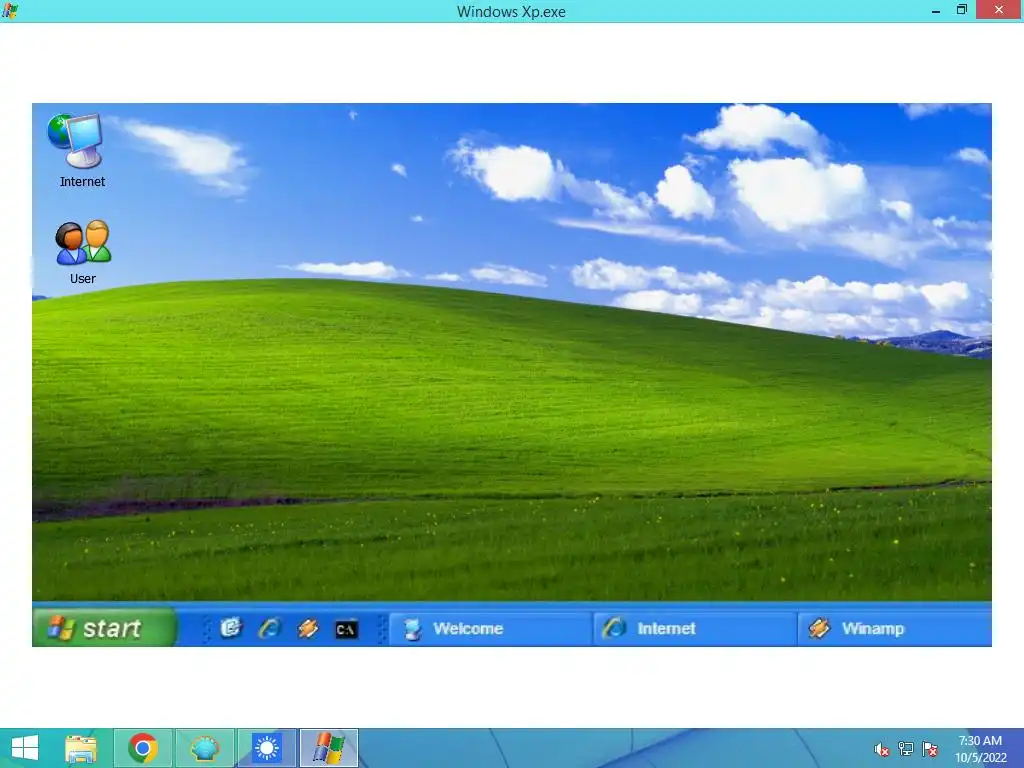Open the User desktop icon
Screen dimensions: 1024x768
(83, 253)
